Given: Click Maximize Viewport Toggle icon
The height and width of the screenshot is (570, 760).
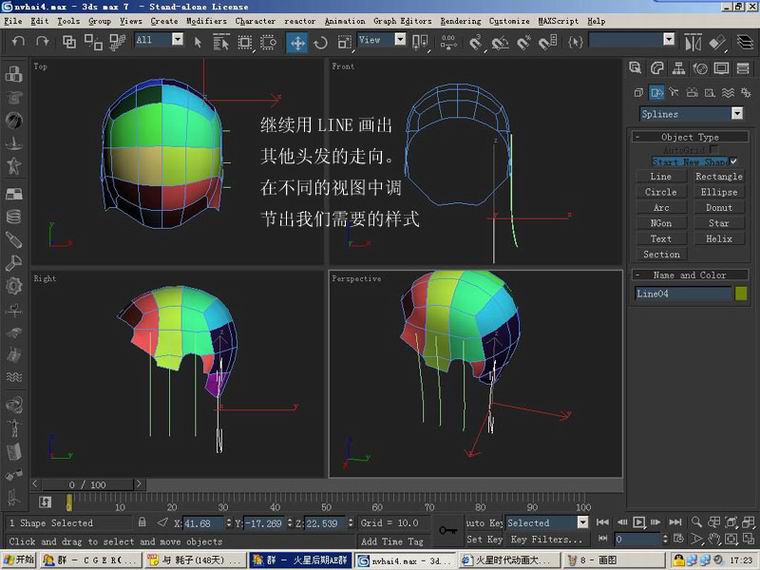Looking at the screenshot, I should 748,538.
